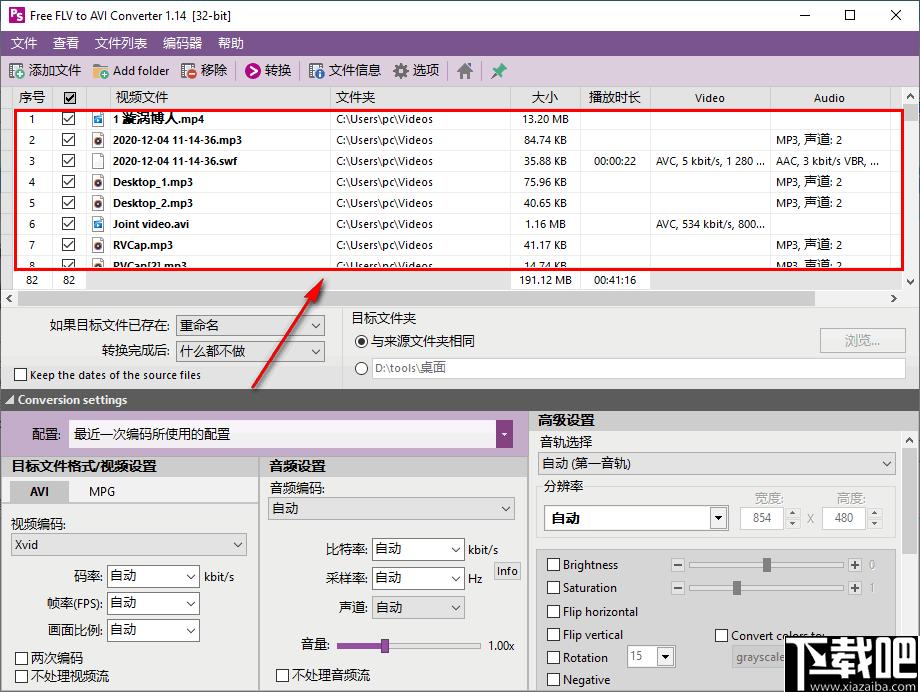This screenshot has height=692, width=920.
Task: Click plus icon of Saturation slider
Action: pos(855,588)
